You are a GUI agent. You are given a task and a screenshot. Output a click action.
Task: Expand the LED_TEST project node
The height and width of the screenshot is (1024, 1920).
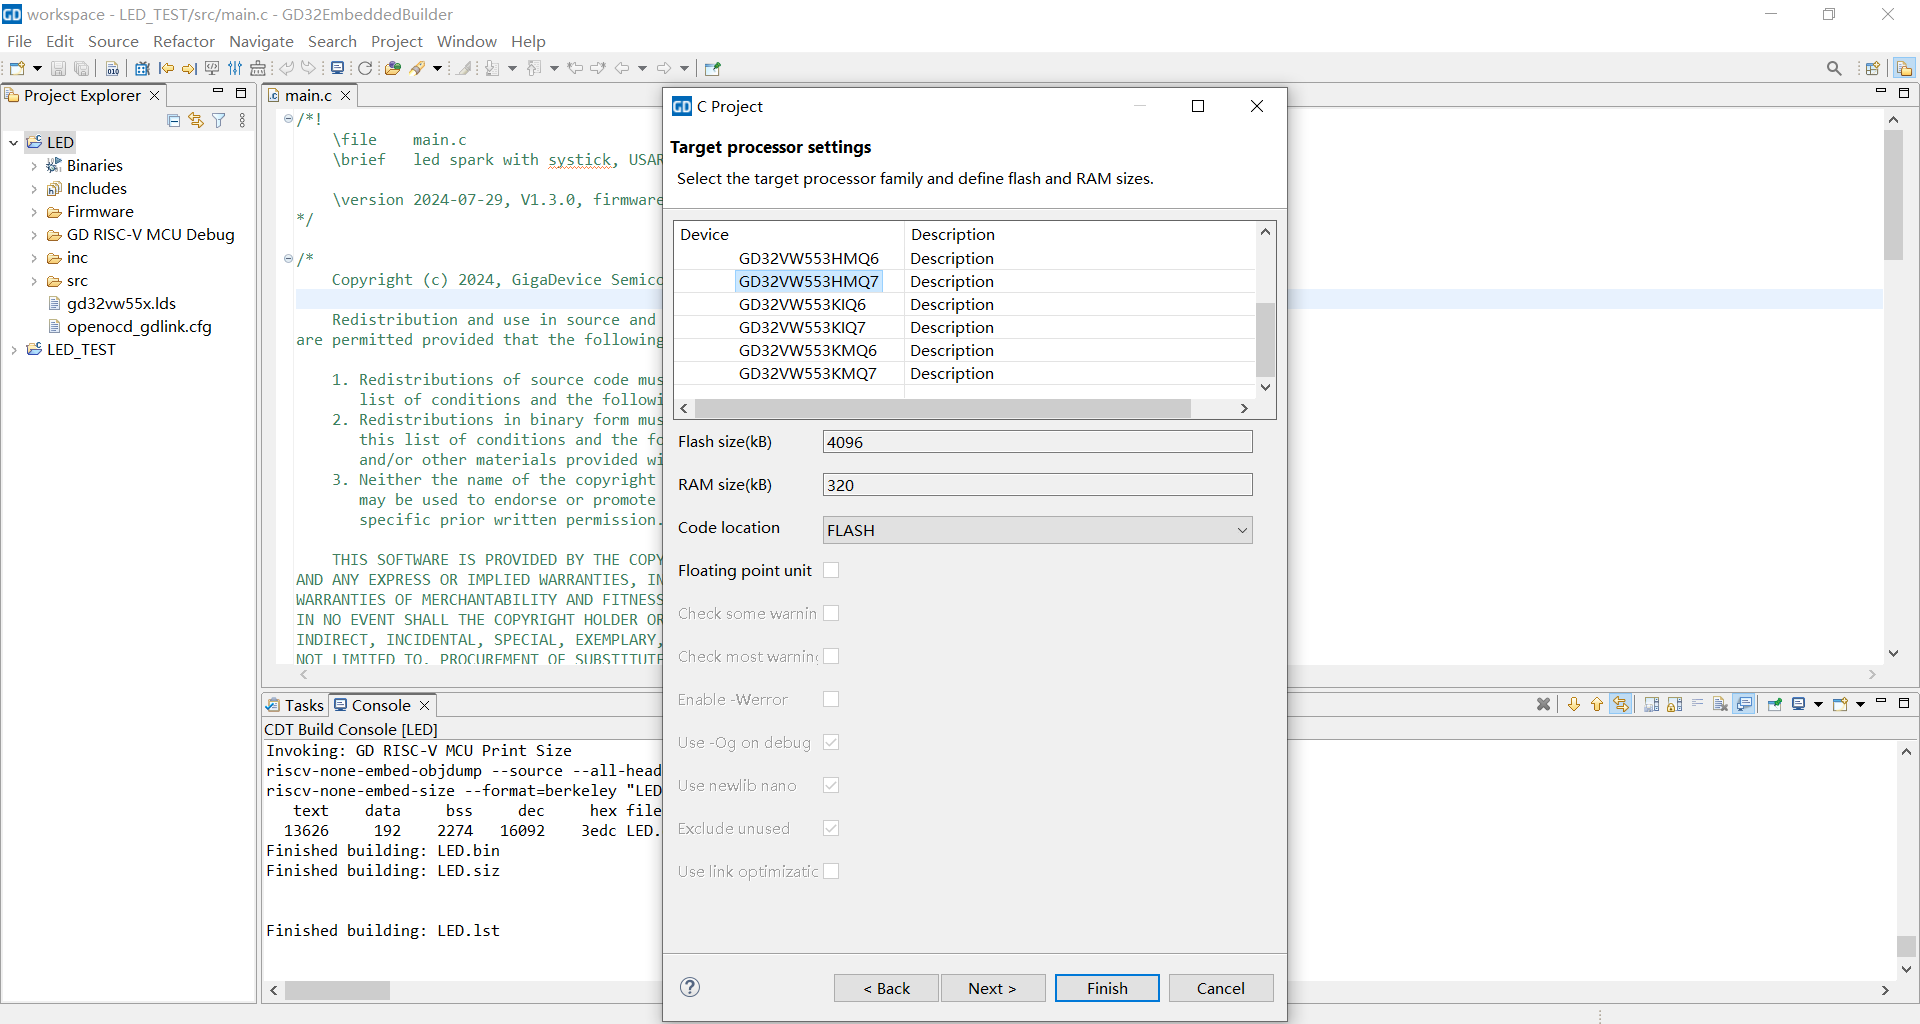pos(14,350)
